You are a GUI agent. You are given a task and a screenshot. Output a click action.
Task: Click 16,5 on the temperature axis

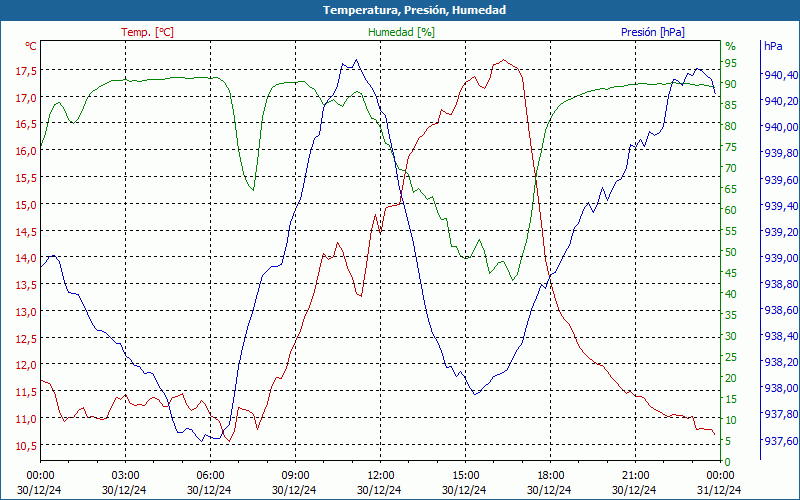point(26,124)
